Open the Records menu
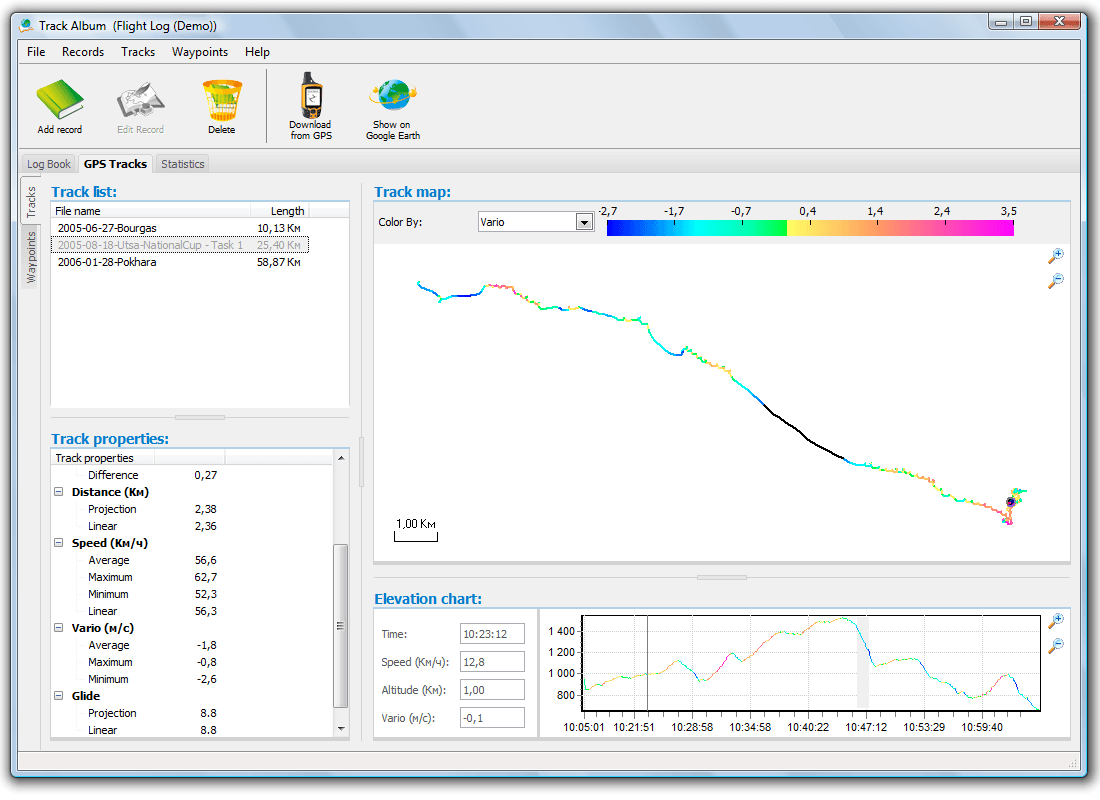This screenshot has height=800, width=1100. click(83, 52)
